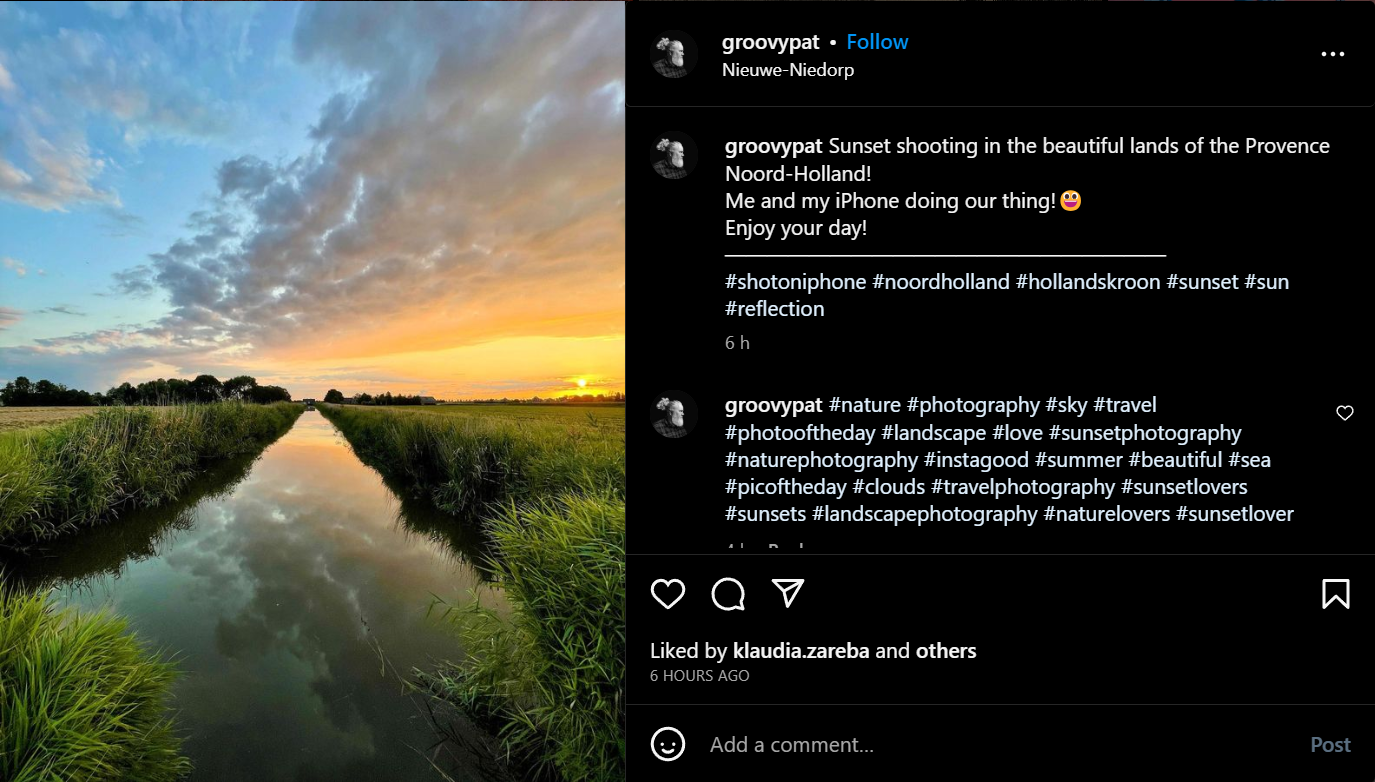
Task: Click groovypat avatar beside the caption
Action: click(x=674, y=155)
